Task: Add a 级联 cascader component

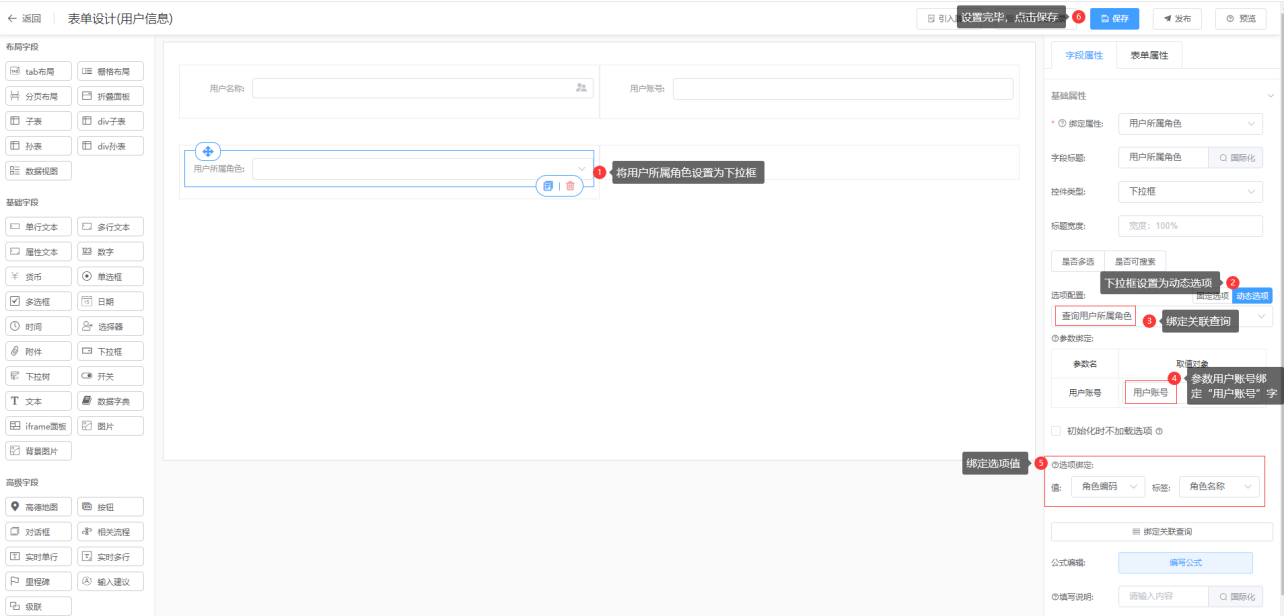Action: 38,606
